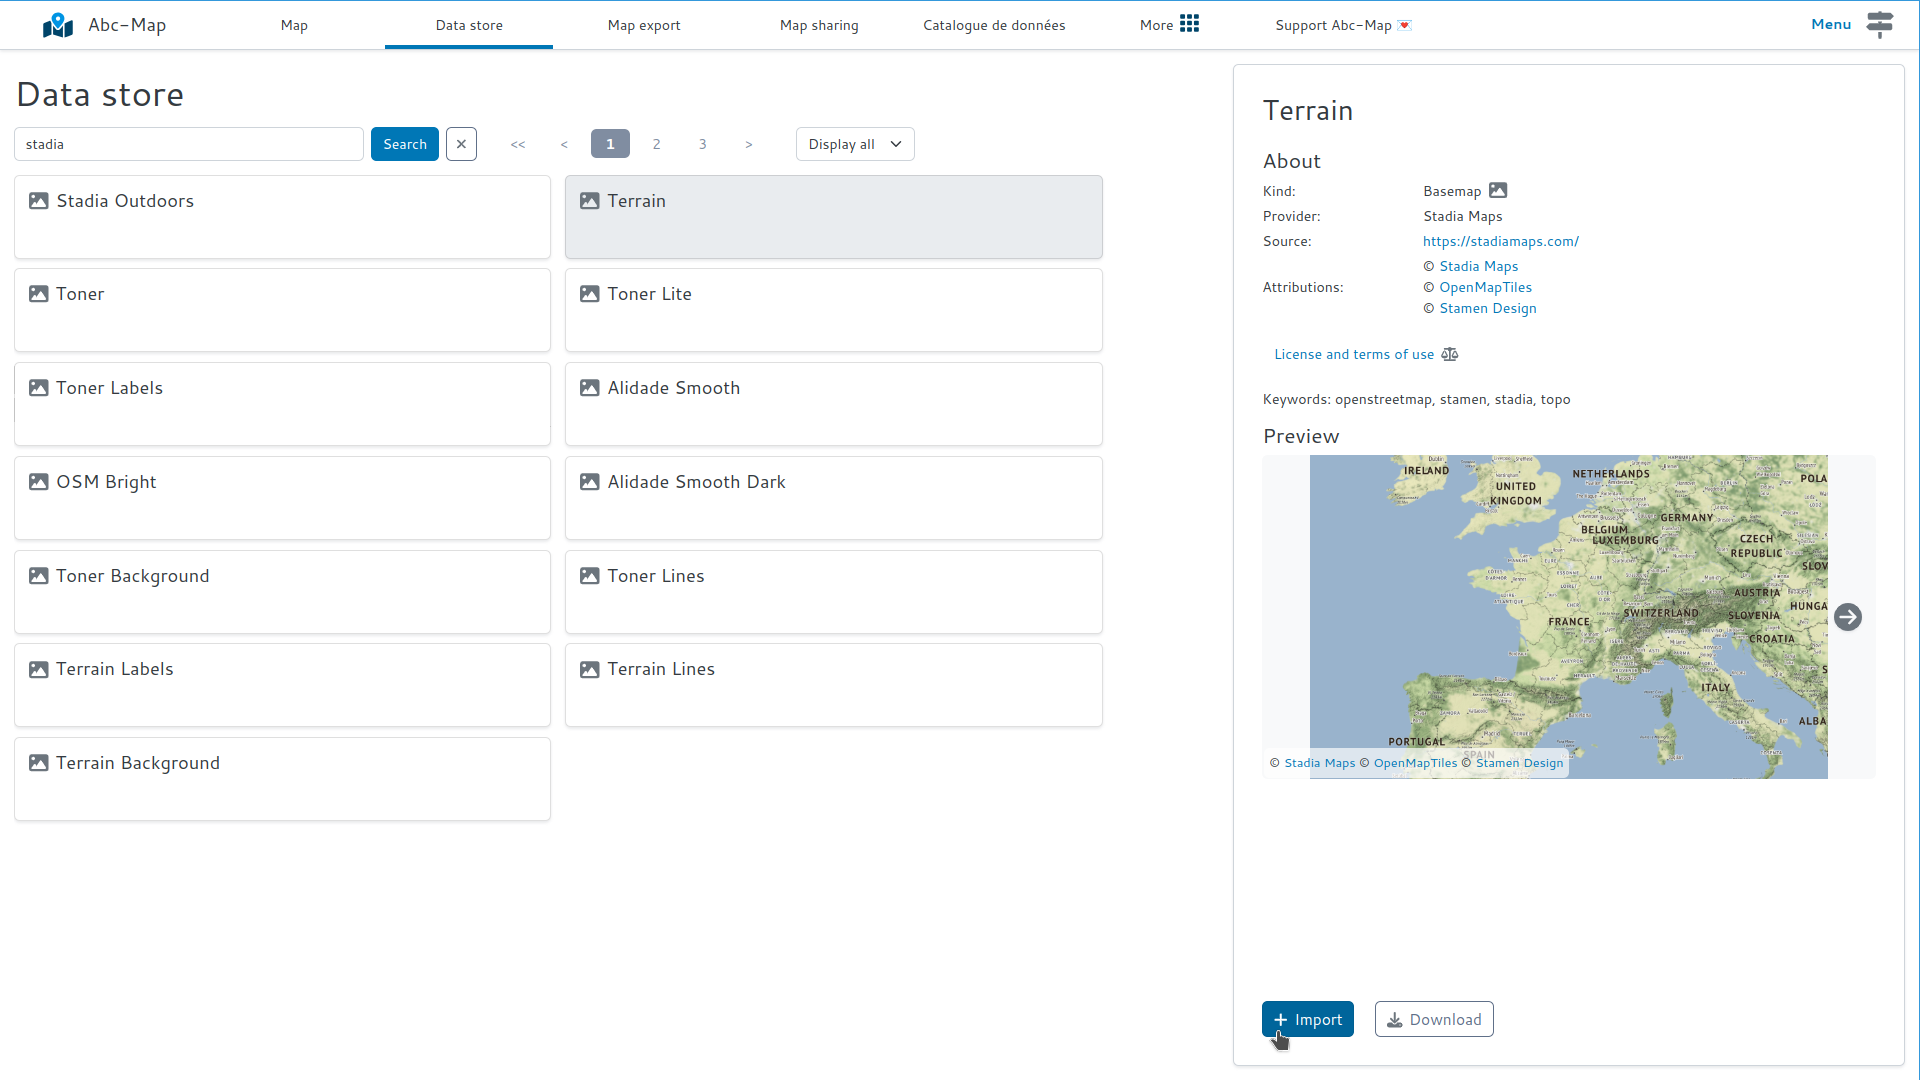This screenshot has width=1920, height=1080.
Task: Click the Abc-Map logo icon
Action: click(x=57, y=24)
